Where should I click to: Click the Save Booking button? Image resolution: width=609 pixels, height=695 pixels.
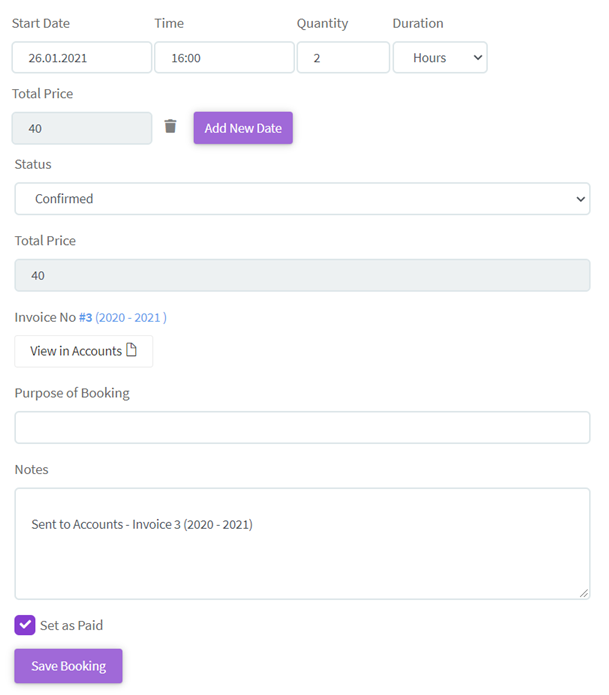click(68, 666)
